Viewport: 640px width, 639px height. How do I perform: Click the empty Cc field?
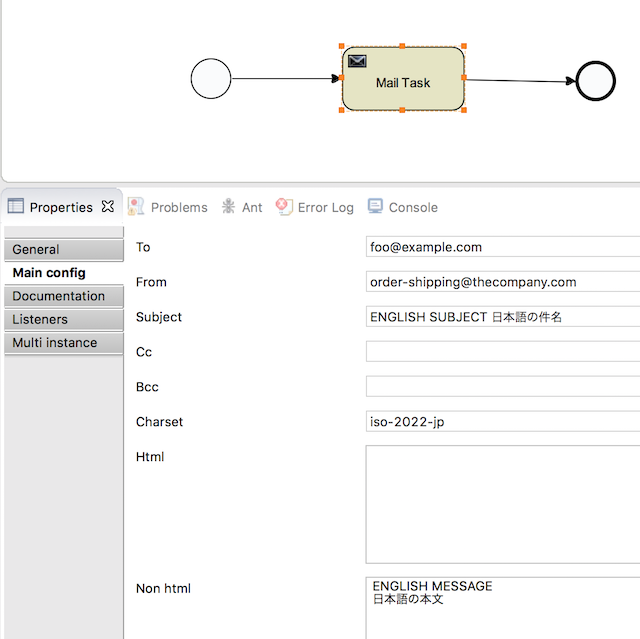click(502, 352)
